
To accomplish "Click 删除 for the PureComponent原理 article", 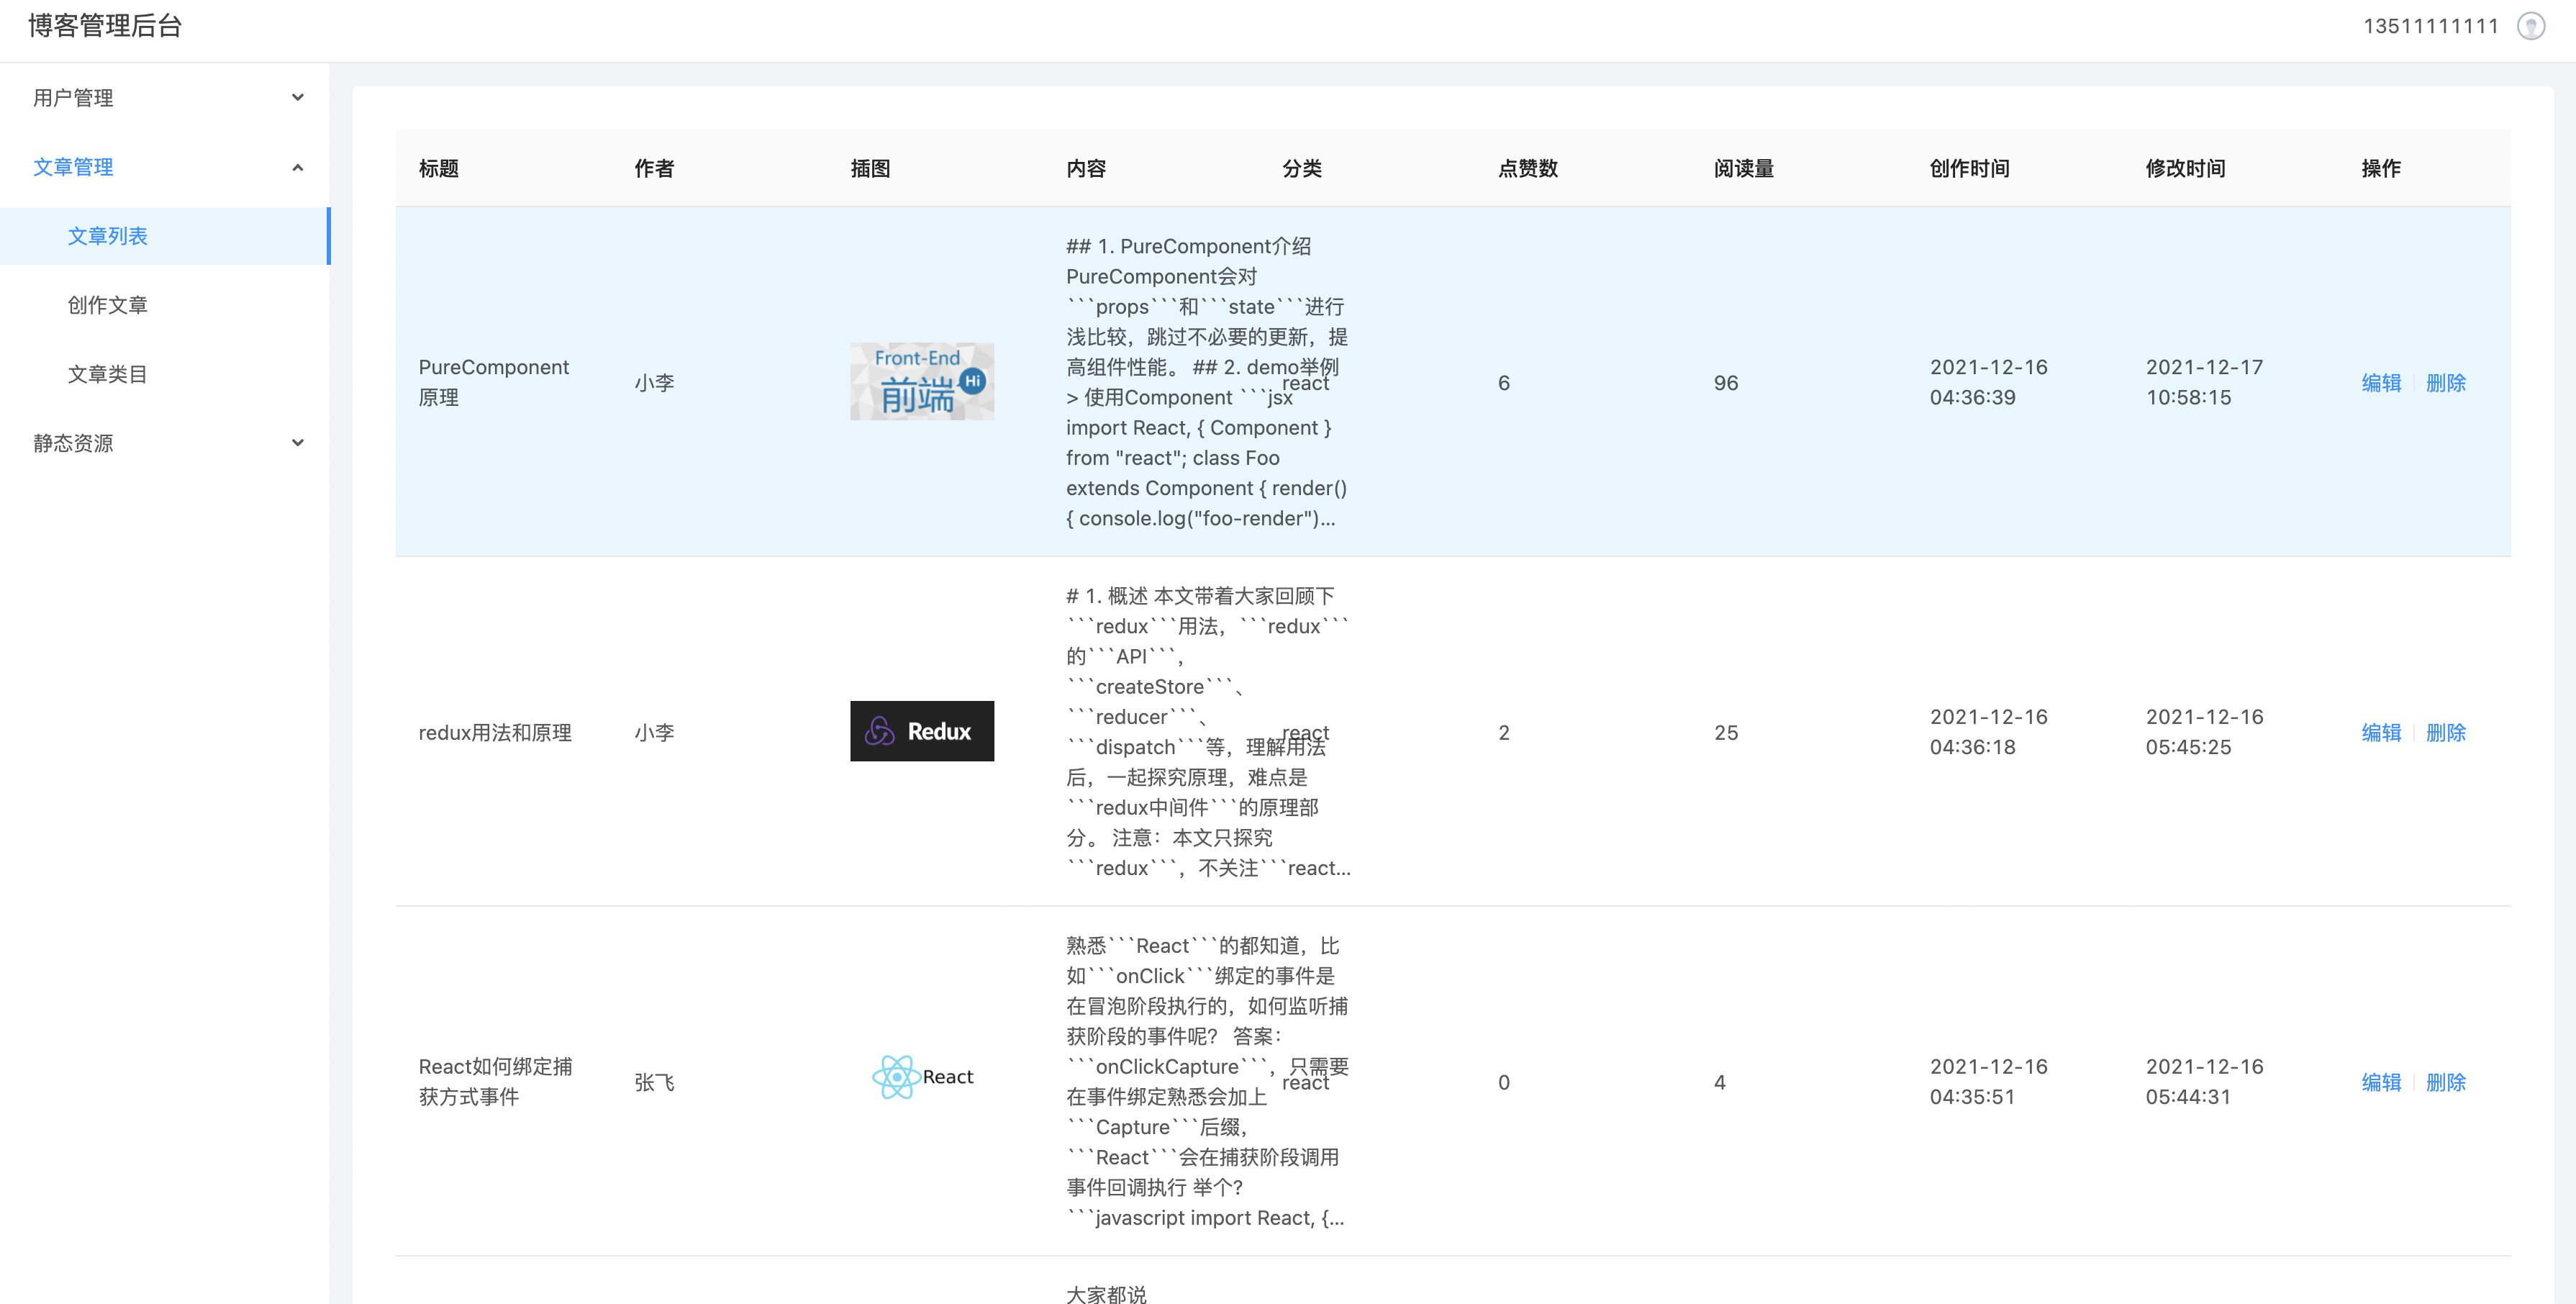I will (x=2446, y=382).
